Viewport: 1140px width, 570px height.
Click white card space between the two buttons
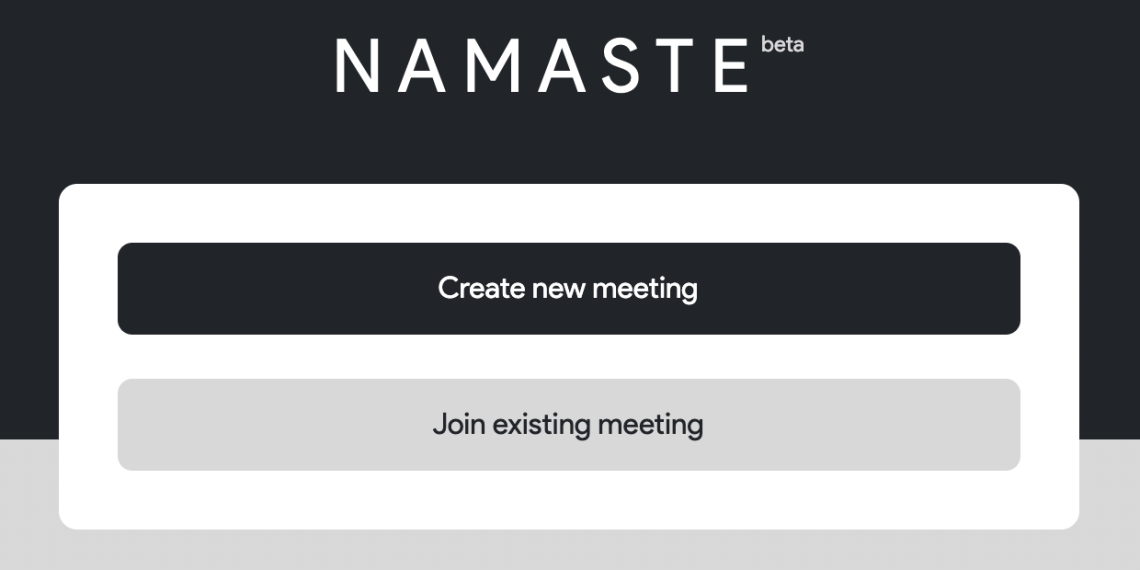click(568, 357)
